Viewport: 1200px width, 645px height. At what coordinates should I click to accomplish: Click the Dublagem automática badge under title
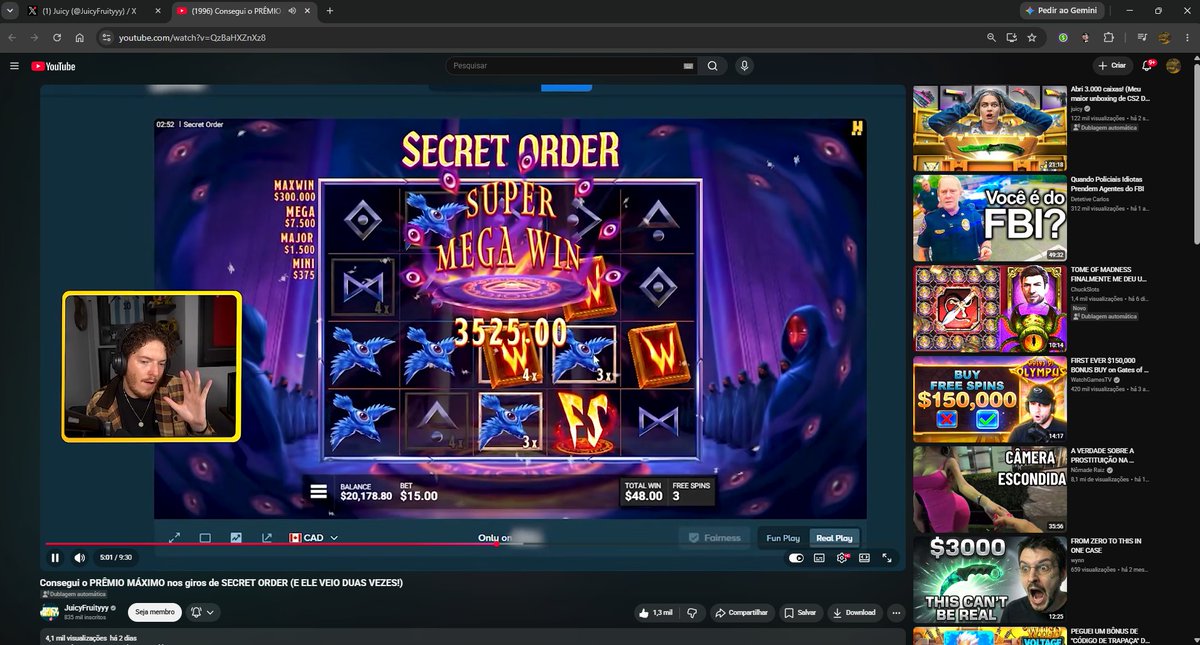tap(73, 594)
